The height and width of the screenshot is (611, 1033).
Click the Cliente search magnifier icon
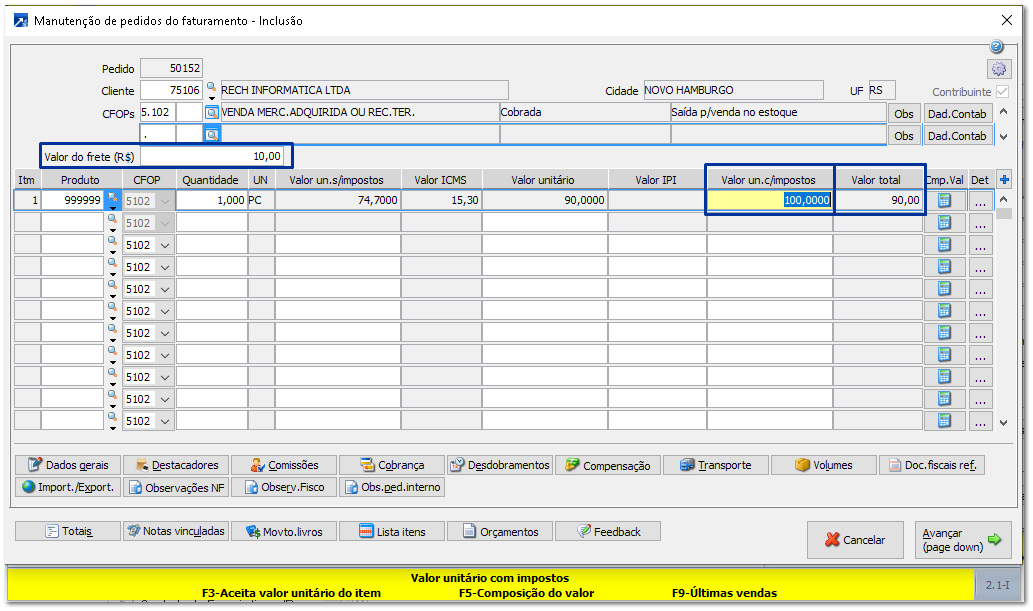tap(212, 90)
